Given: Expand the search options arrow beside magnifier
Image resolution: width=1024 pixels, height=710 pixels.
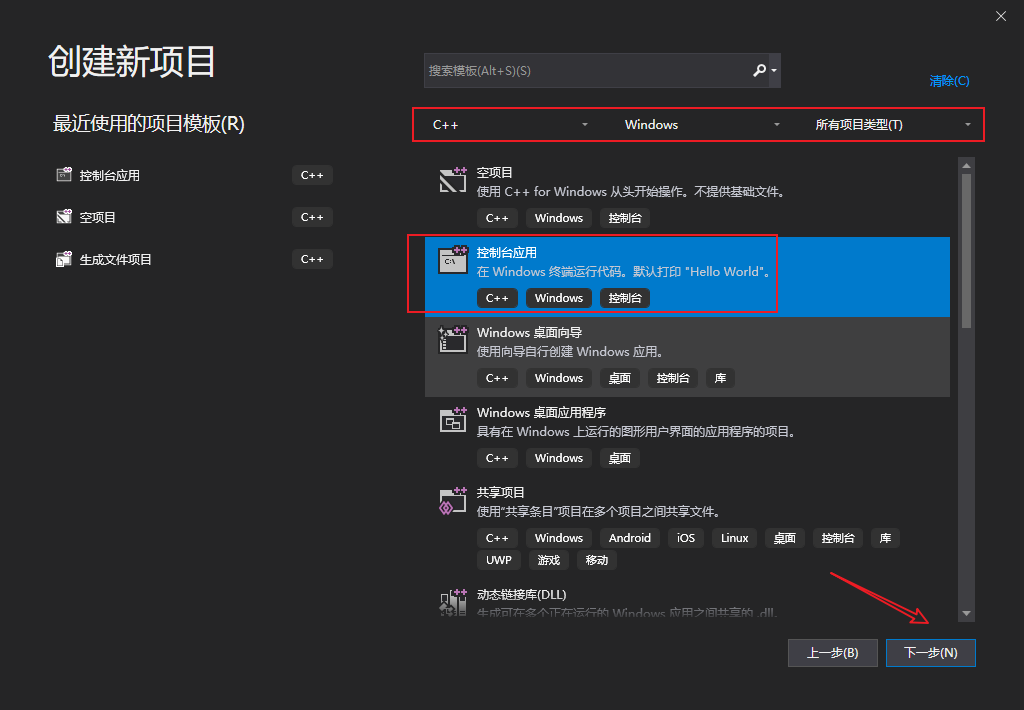Looking at the screenshot, I should coord(772,70).
